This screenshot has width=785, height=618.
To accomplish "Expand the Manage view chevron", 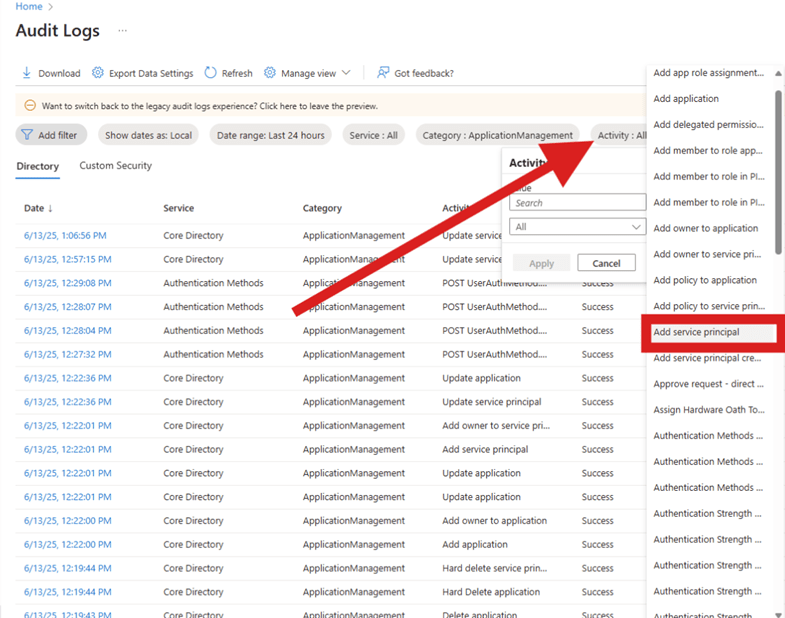I will pos(346,73).
